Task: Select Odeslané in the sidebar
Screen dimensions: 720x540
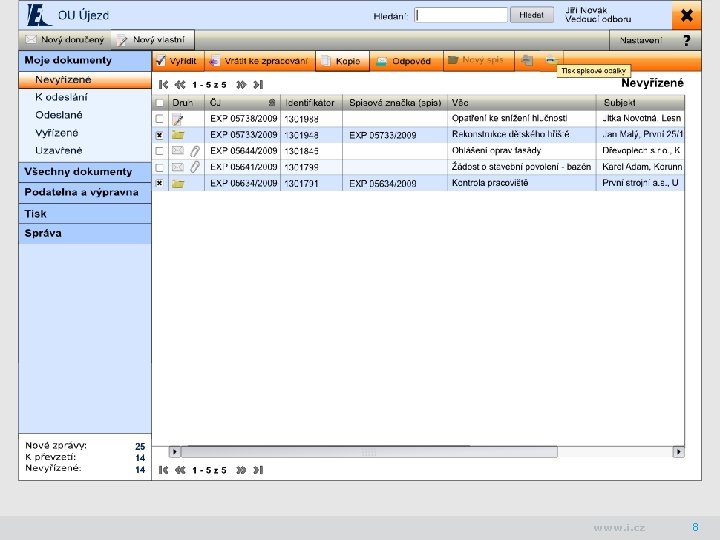Action: click(x=59, y=115)
